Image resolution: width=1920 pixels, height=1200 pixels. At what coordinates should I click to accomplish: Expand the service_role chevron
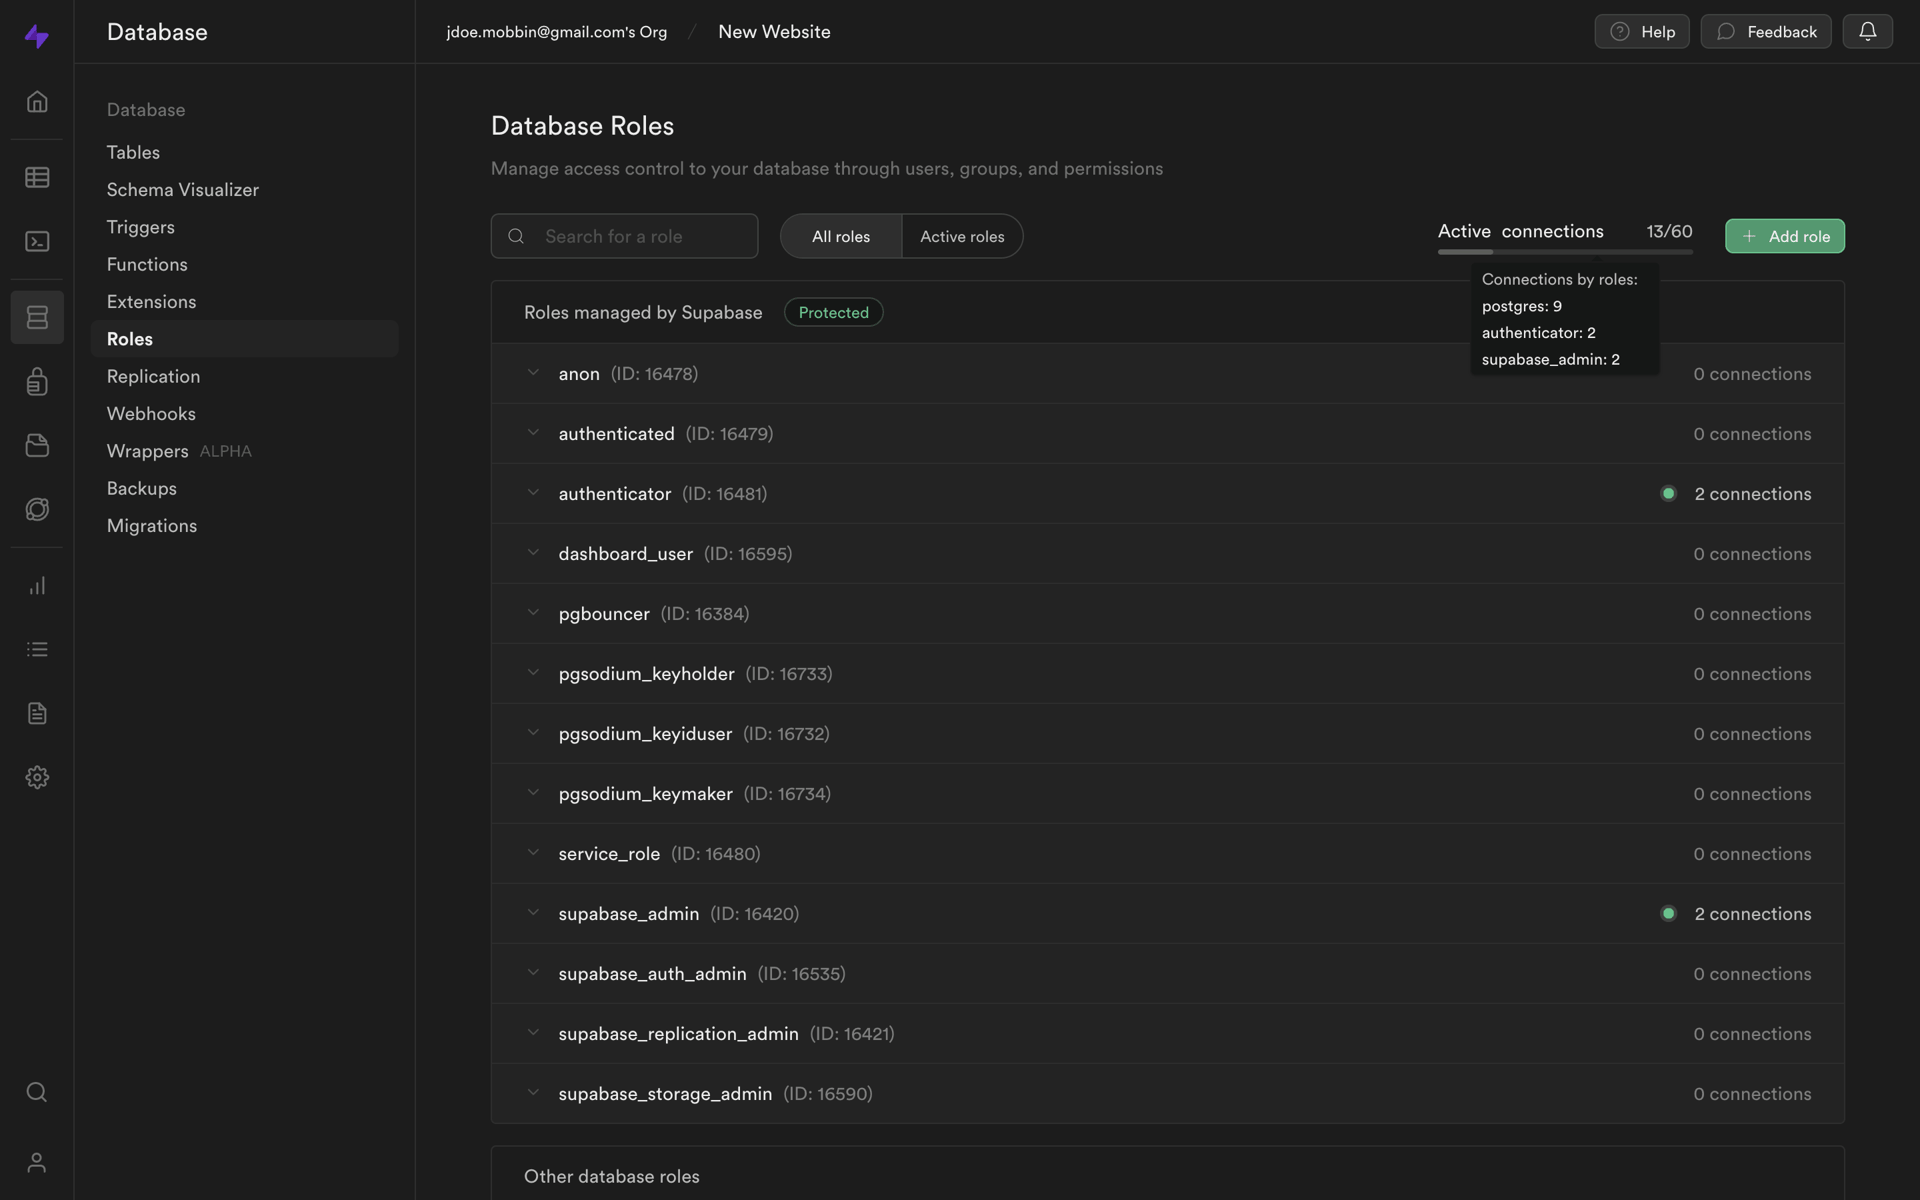click(x=533, y=853)
